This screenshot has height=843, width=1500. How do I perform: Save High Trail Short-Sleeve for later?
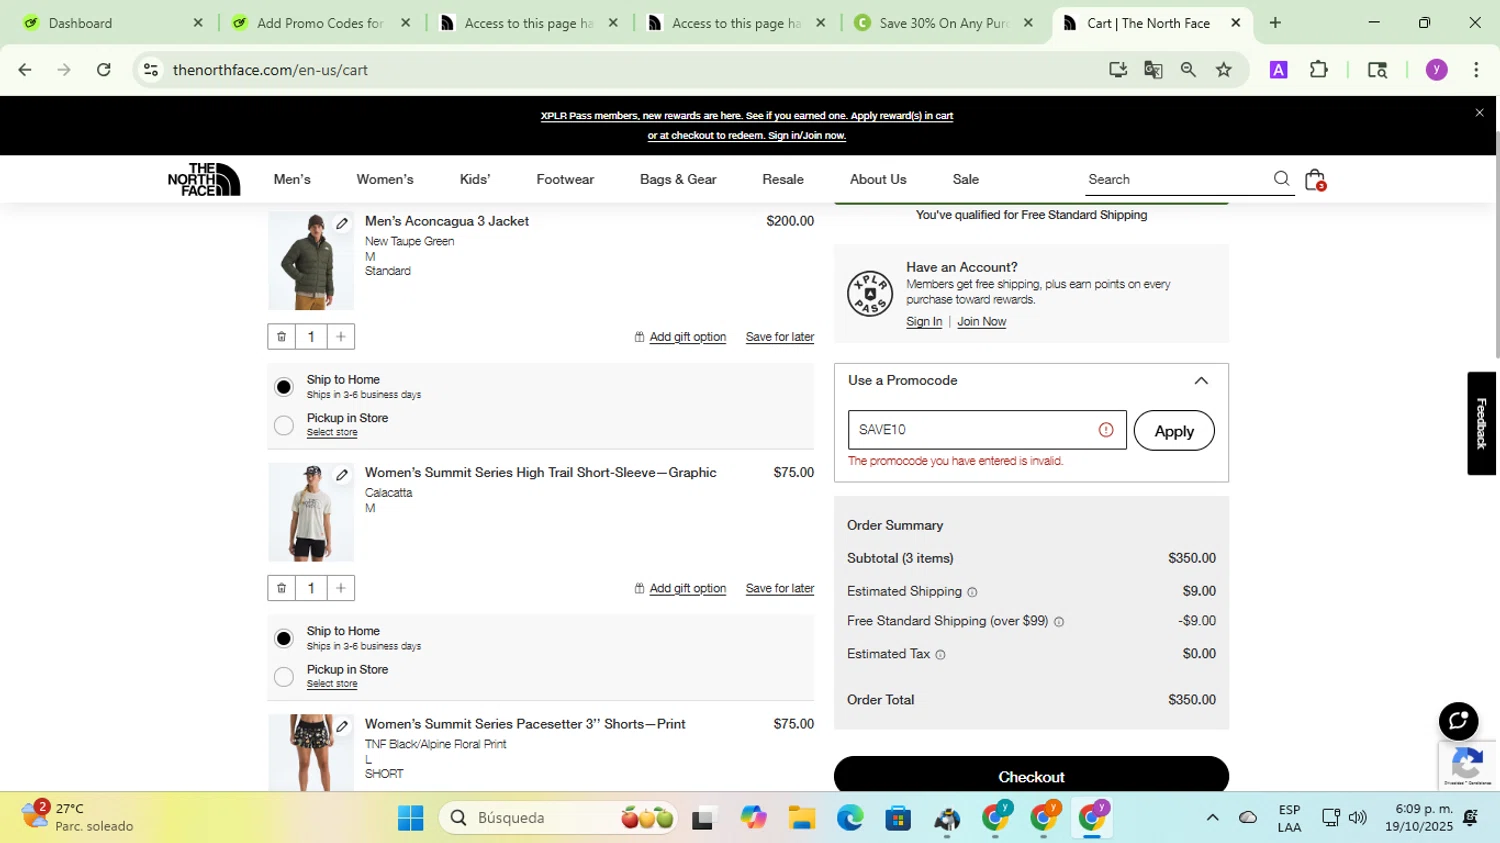point(780,588)
